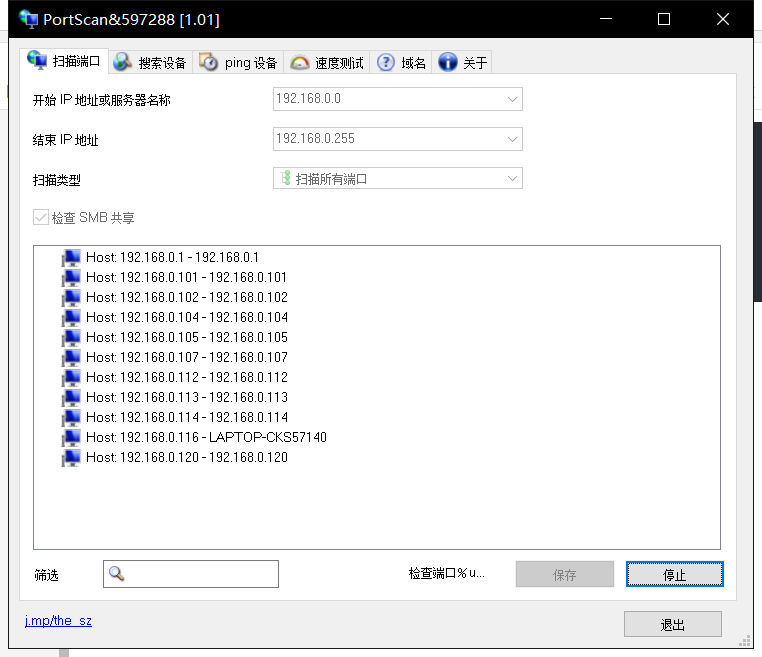762x657 pixels.
Task: Open the start IP address dropdown arrow
Action: tap(512, 99)
